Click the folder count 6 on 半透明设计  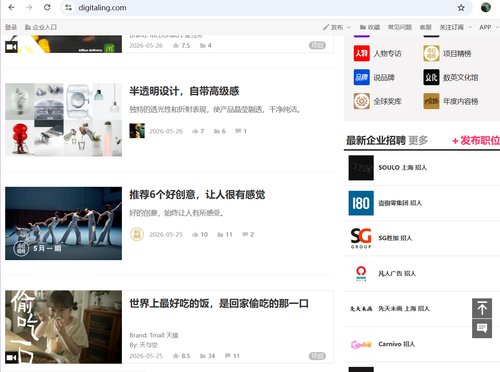(x=220, y=131)
